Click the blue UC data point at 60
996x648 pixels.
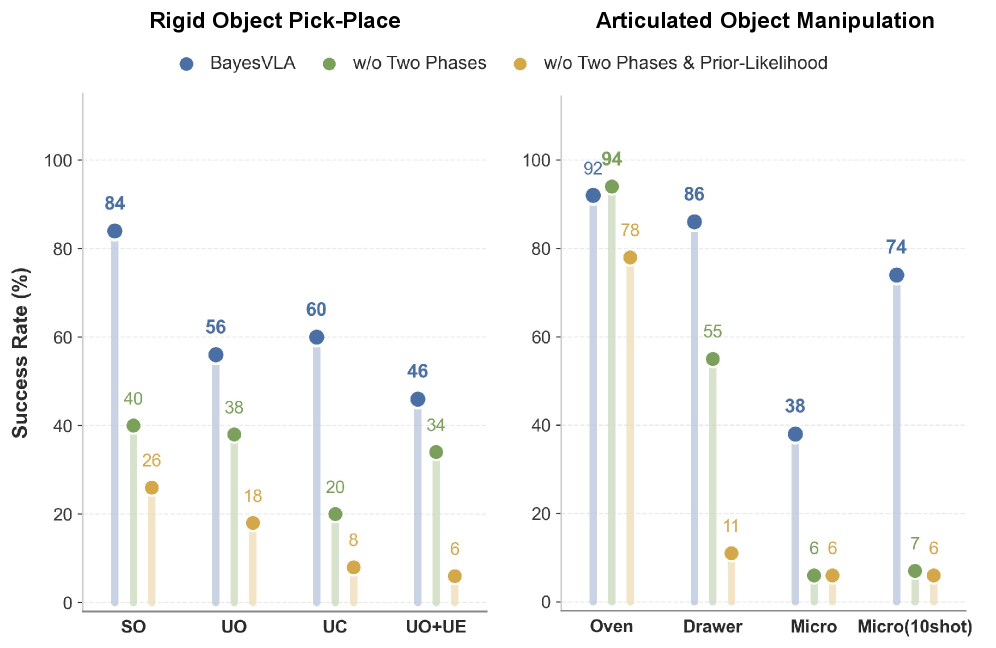[317, 337]
